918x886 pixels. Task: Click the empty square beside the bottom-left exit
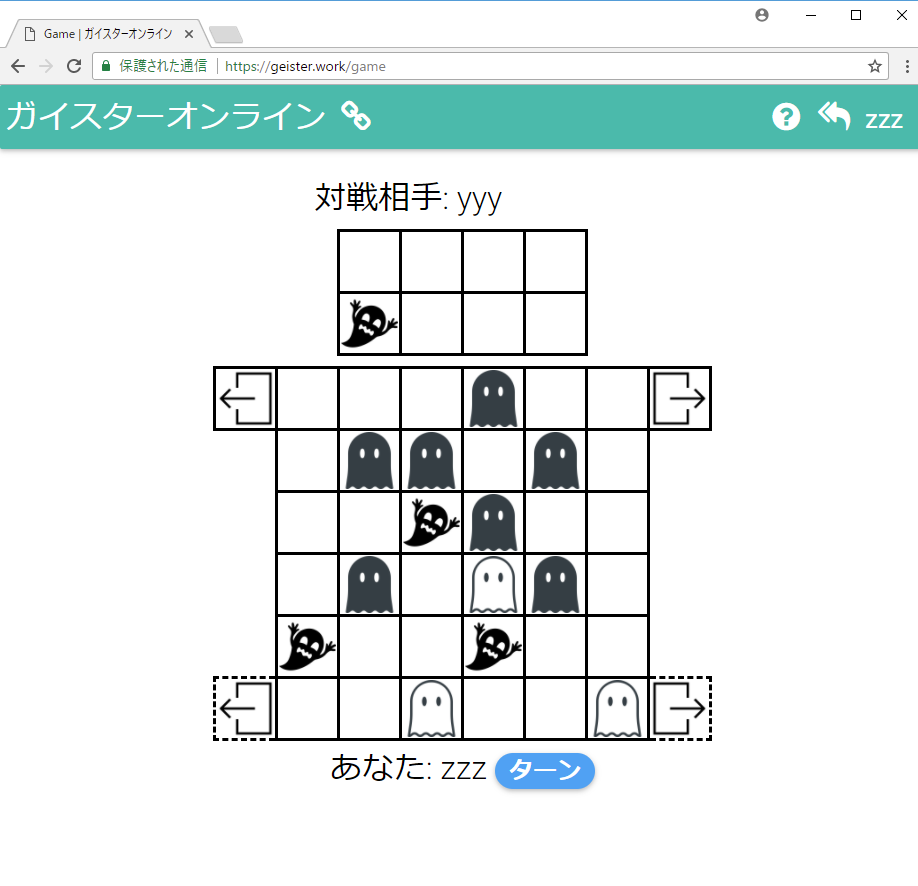tap(307, 709)
